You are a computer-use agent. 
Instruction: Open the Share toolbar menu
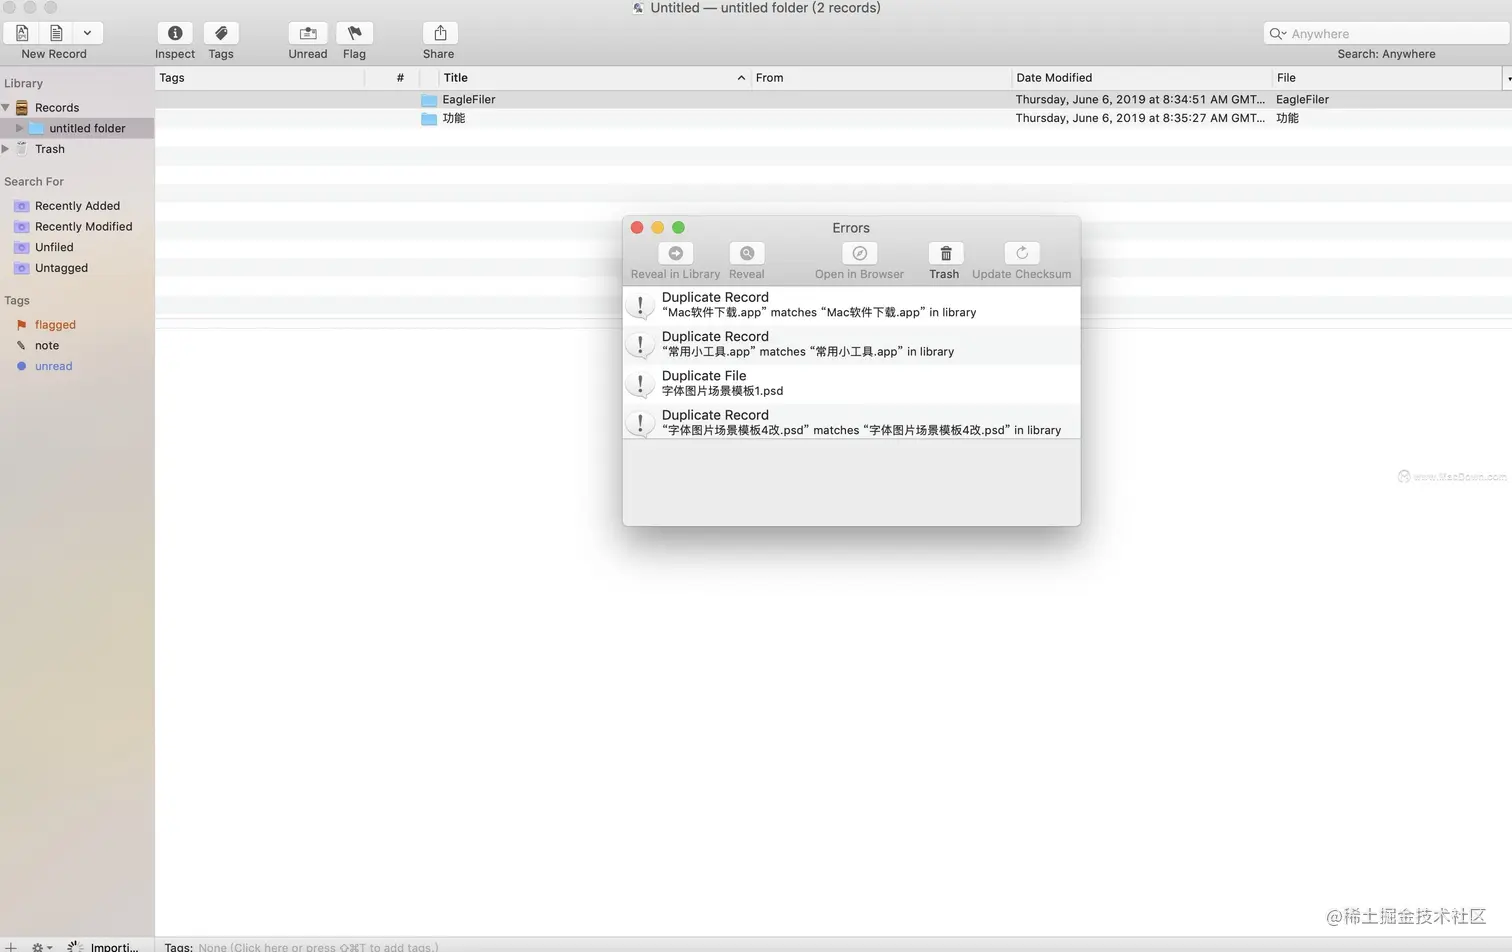click(440, 33)
